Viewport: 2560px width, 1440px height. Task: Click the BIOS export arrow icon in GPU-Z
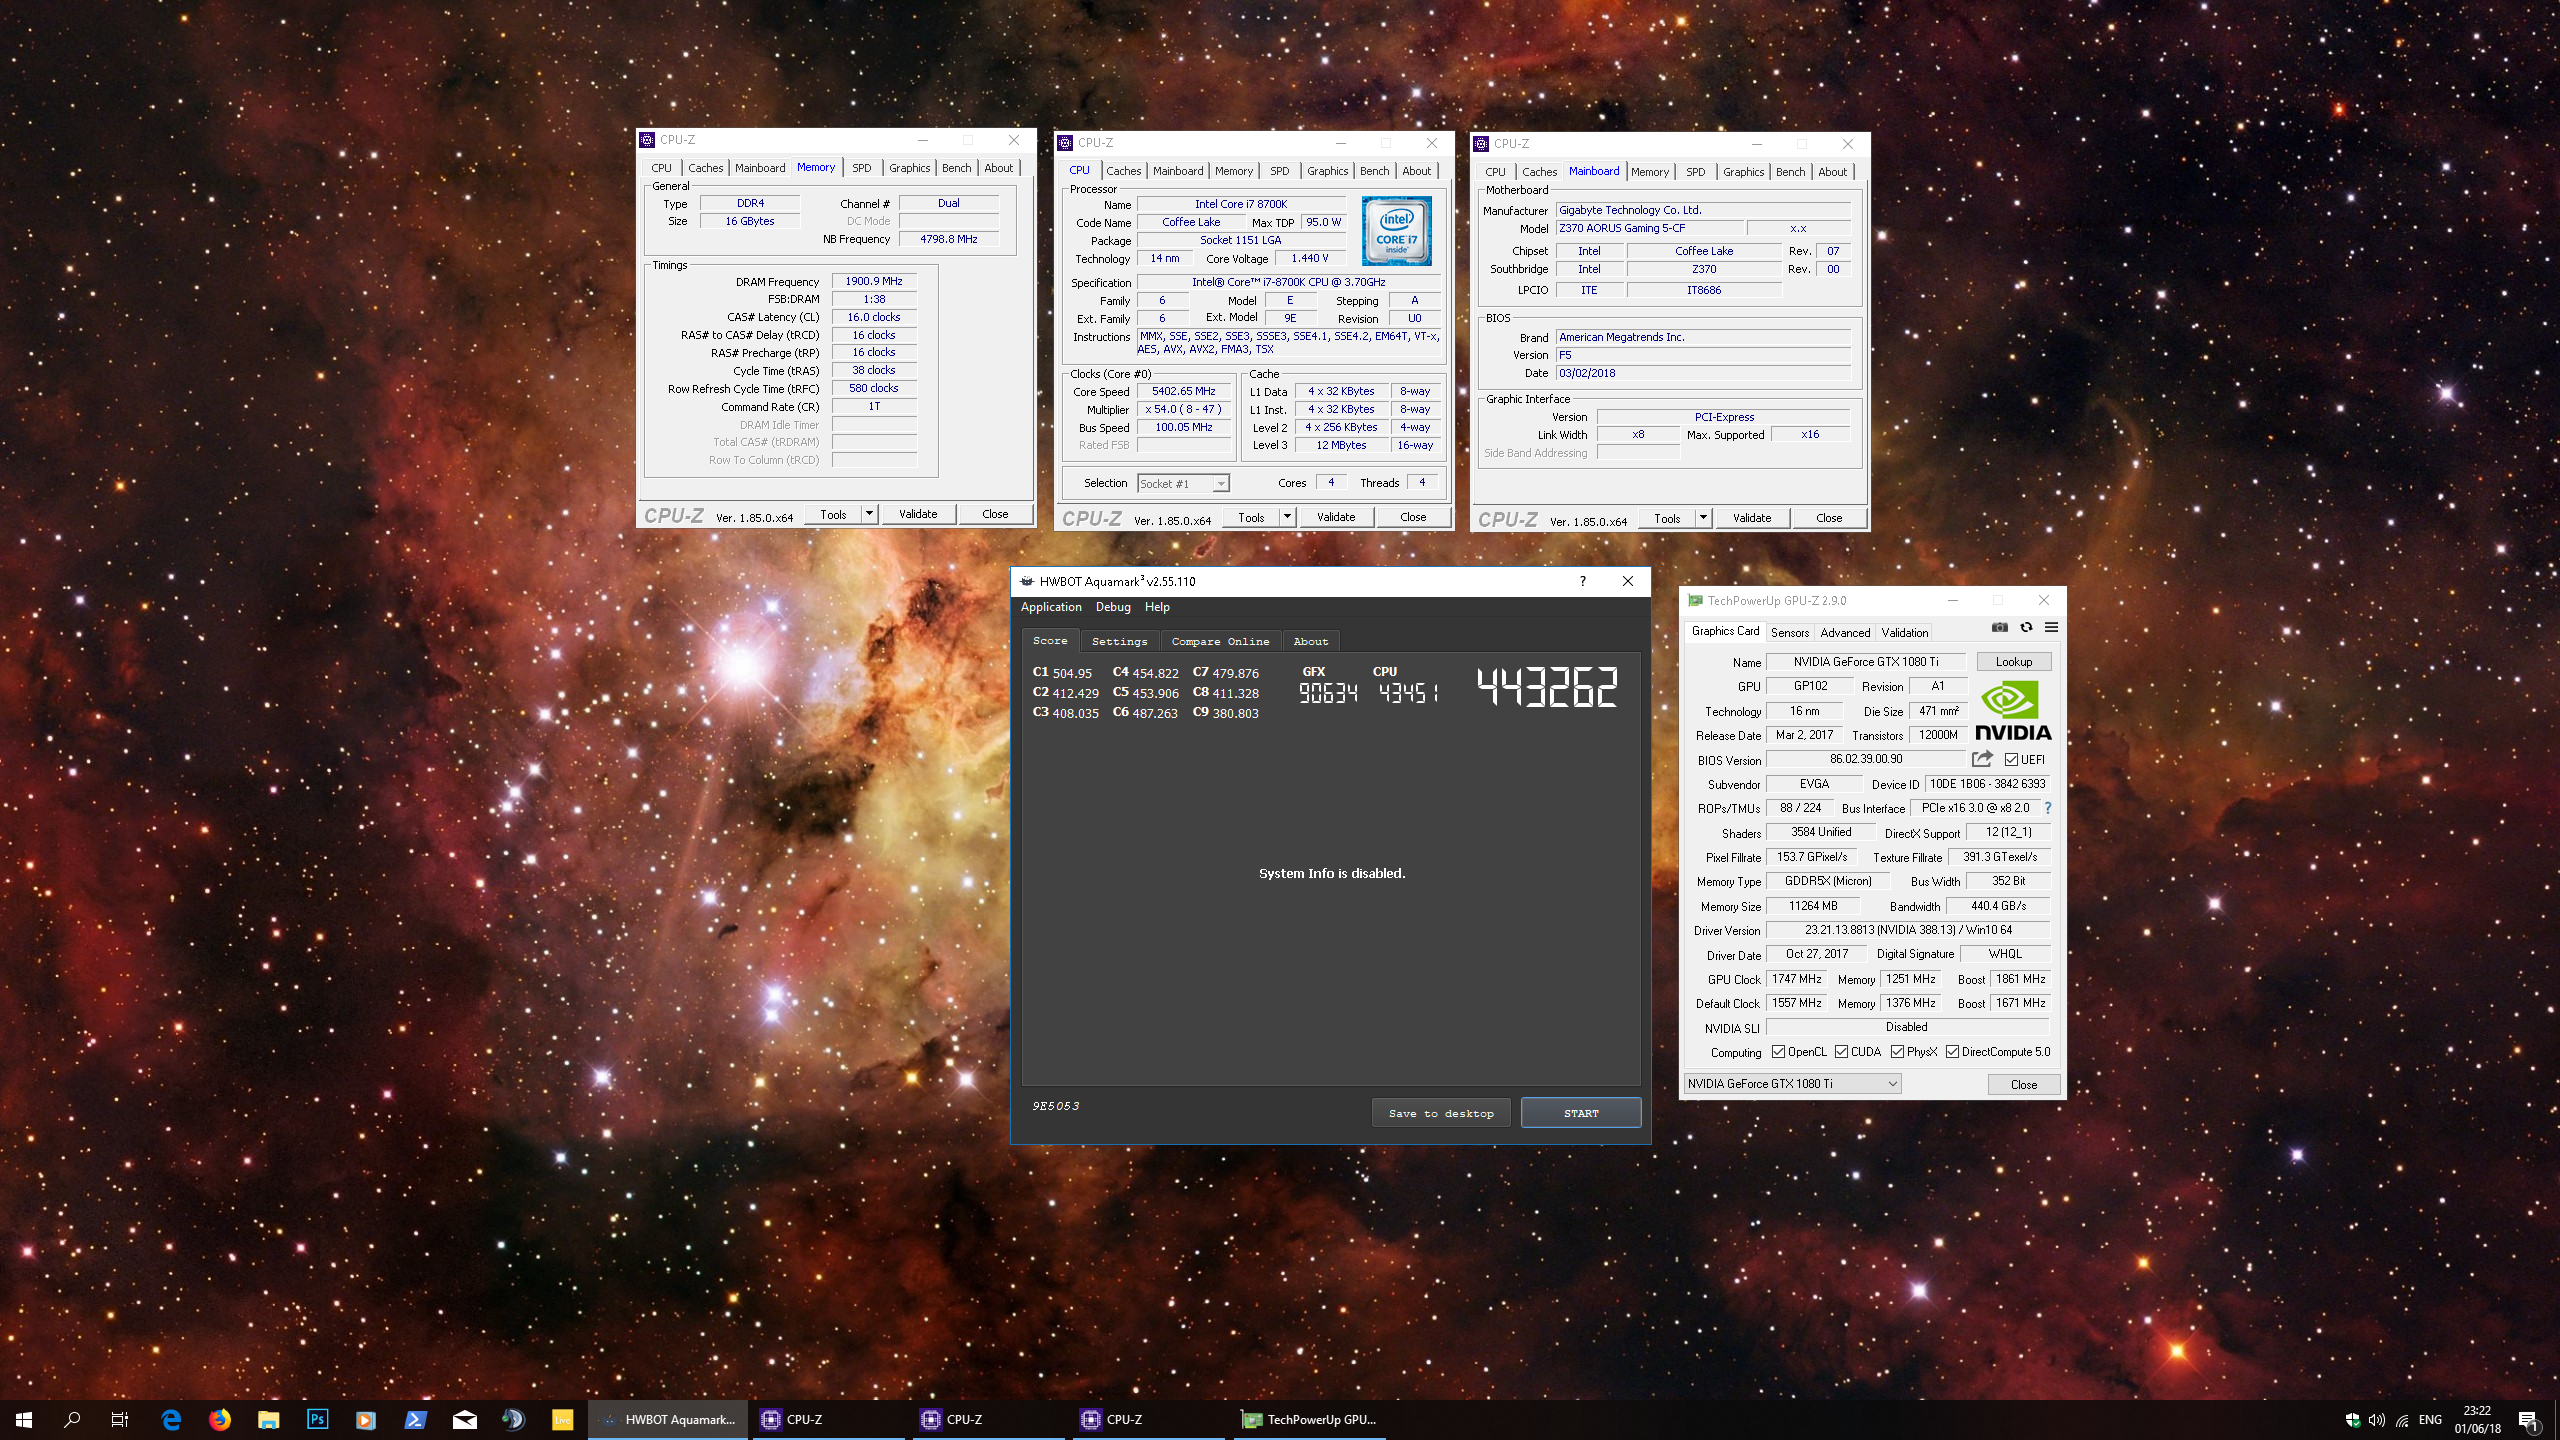tap(1982, 759)
